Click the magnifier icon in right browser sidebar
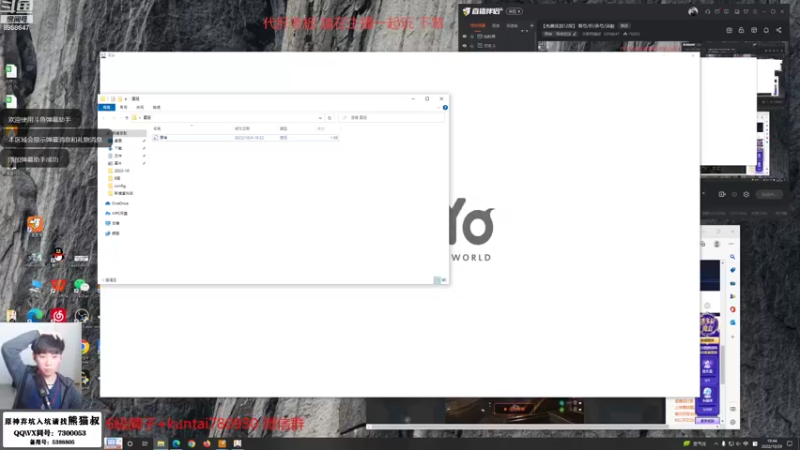 732,257
